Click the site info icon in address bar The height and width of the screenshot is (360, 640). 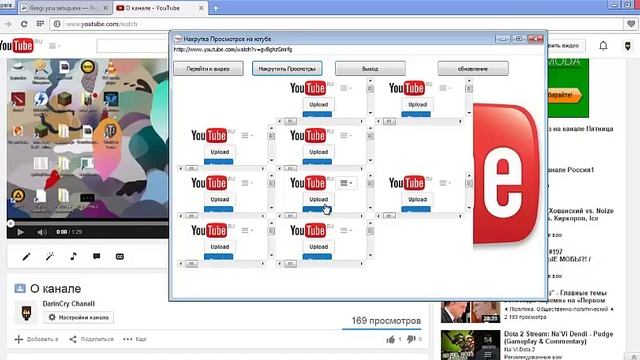pyautogui.click(x=57, y=24)
